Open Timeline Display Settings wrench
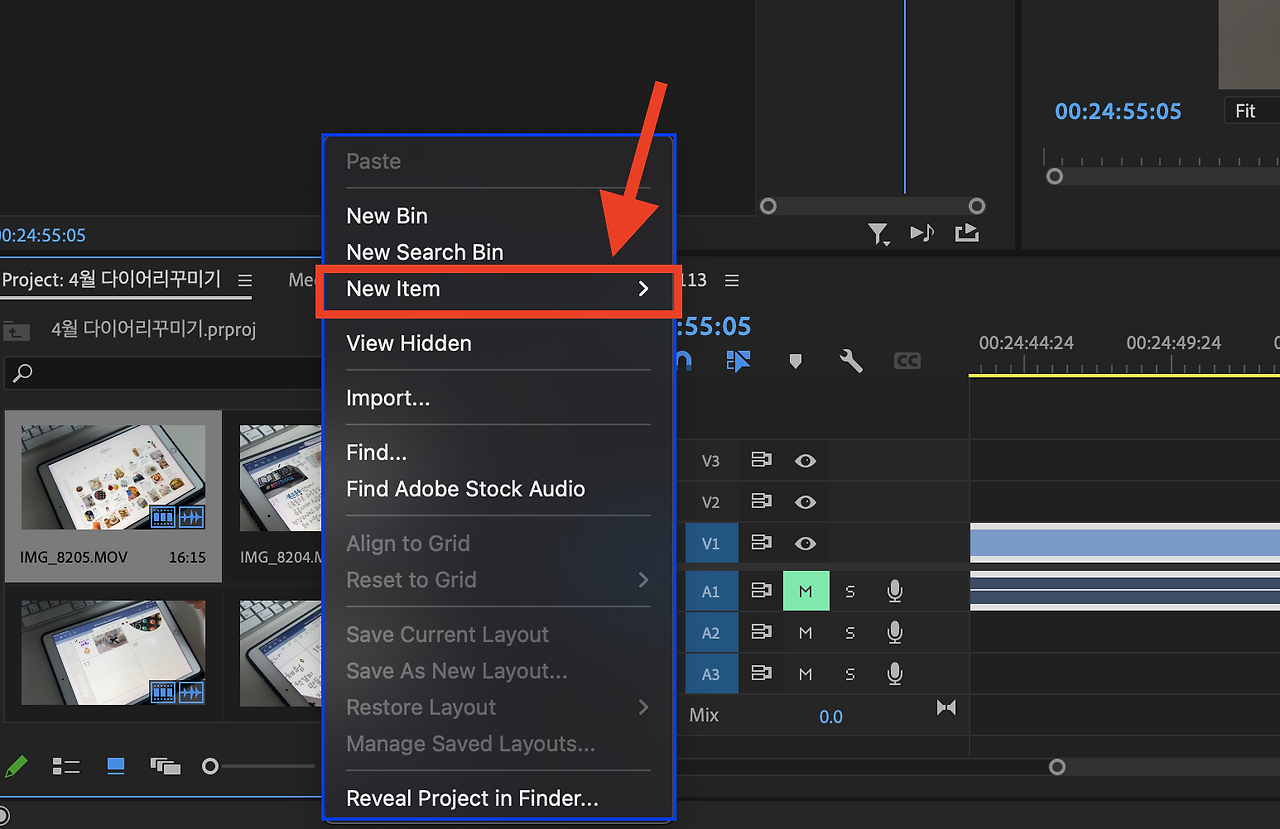1280x829 pixels. point(851,361)
